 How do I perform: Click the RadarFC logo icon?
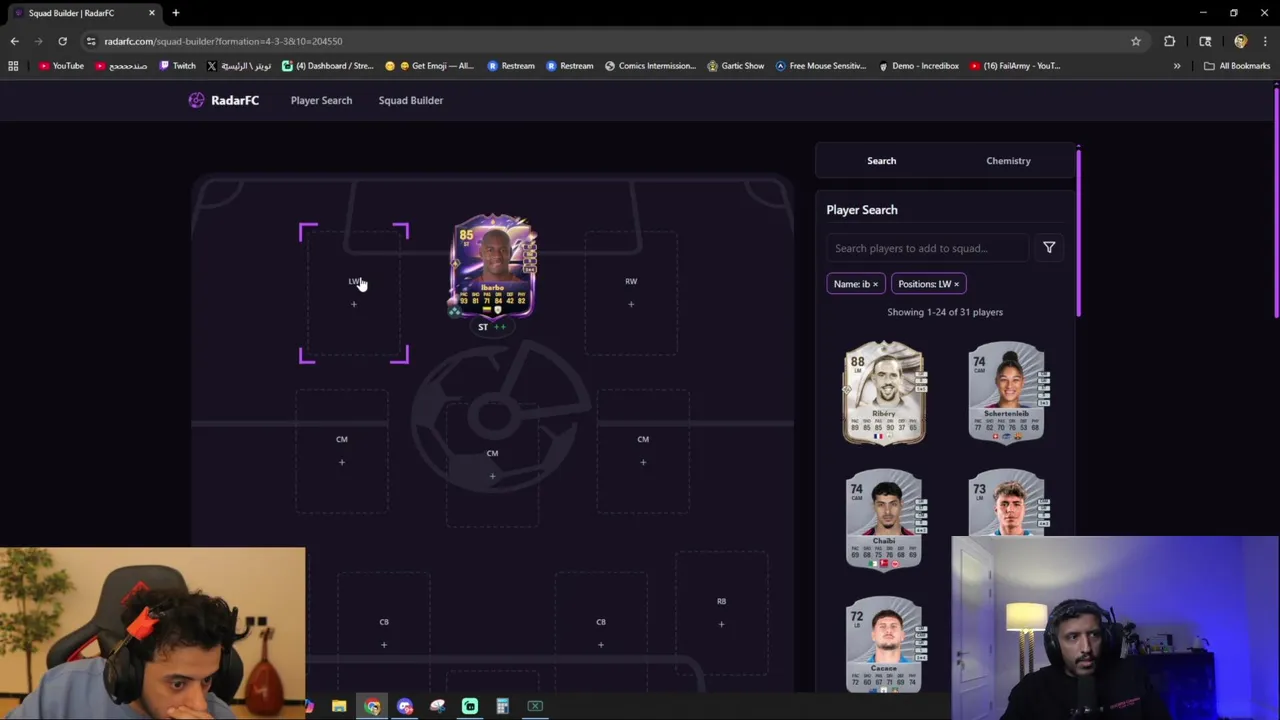coord(196,100)
